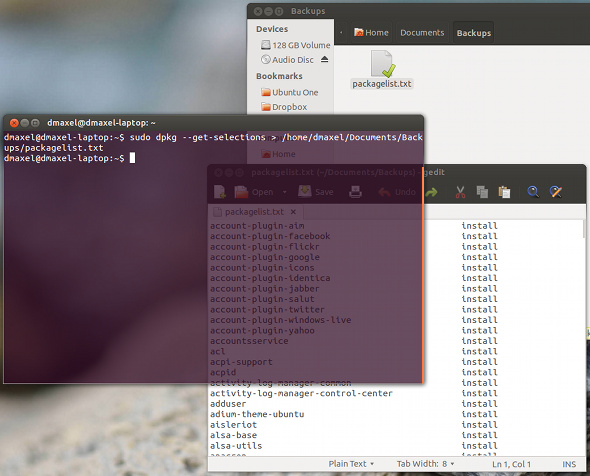590x476 pixels.
Task: Eject the Audio Disc
Action: pyautogui.click(x=324, y=59)
